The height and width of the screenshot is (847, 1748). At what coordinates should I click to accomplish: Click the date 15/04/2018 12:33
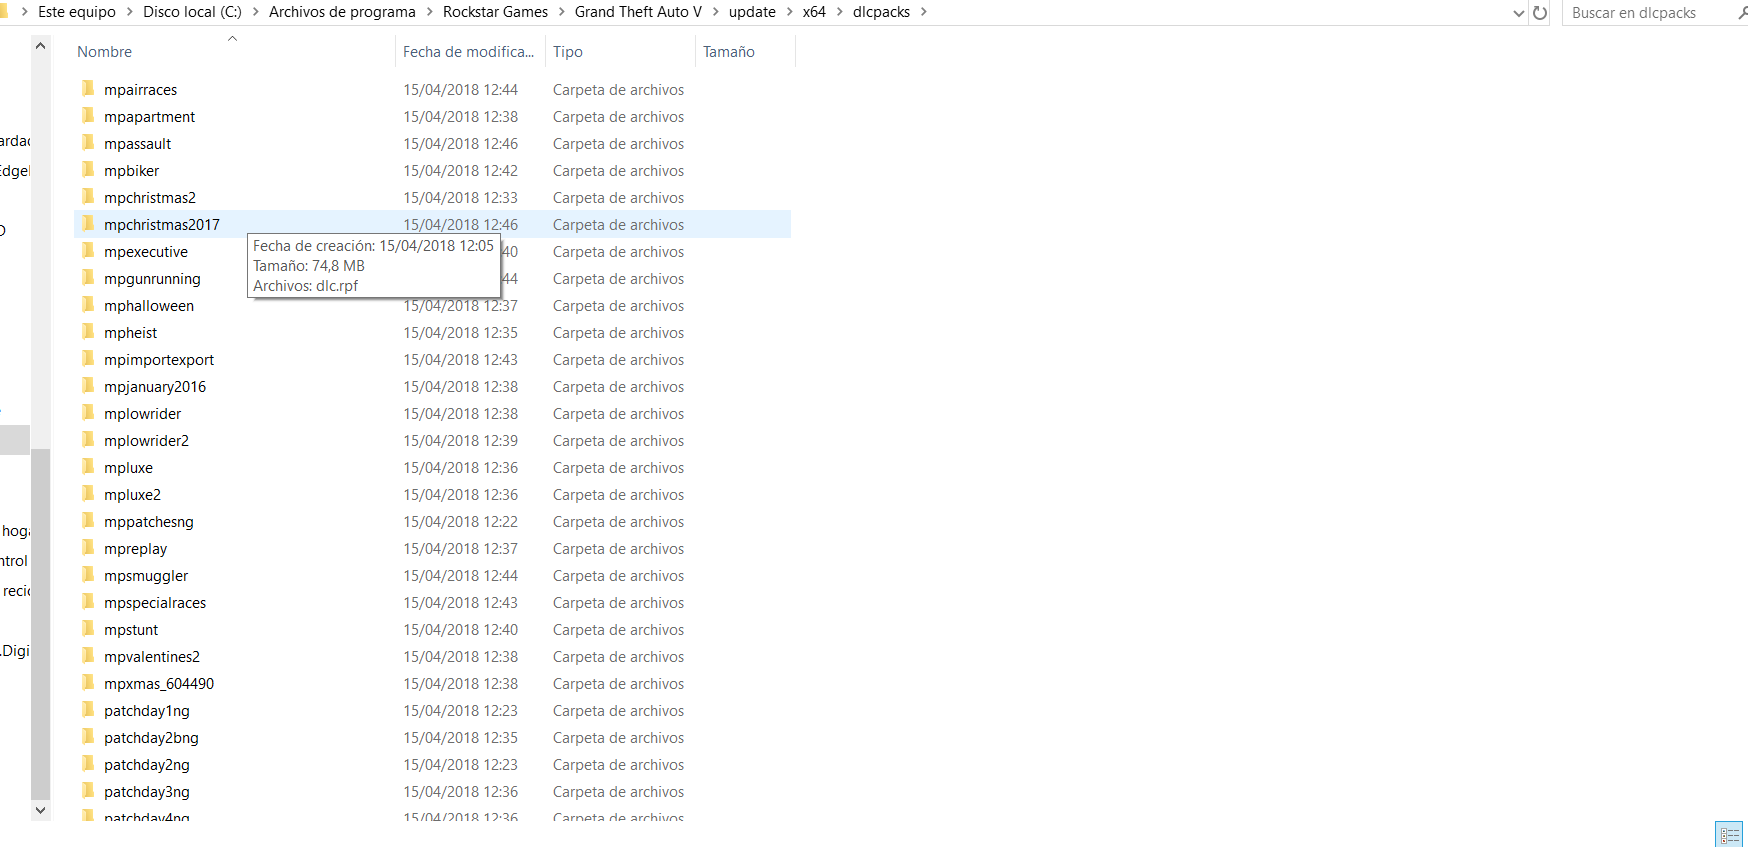point(461,198)
